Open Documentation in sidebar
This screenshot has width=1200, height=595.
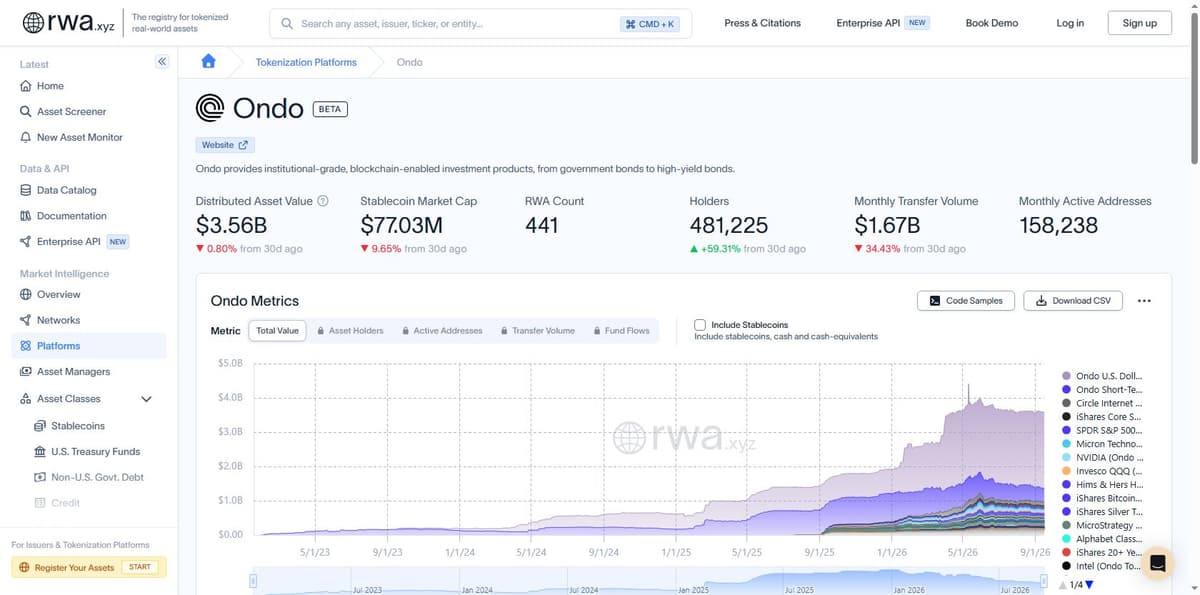(63, 216)
